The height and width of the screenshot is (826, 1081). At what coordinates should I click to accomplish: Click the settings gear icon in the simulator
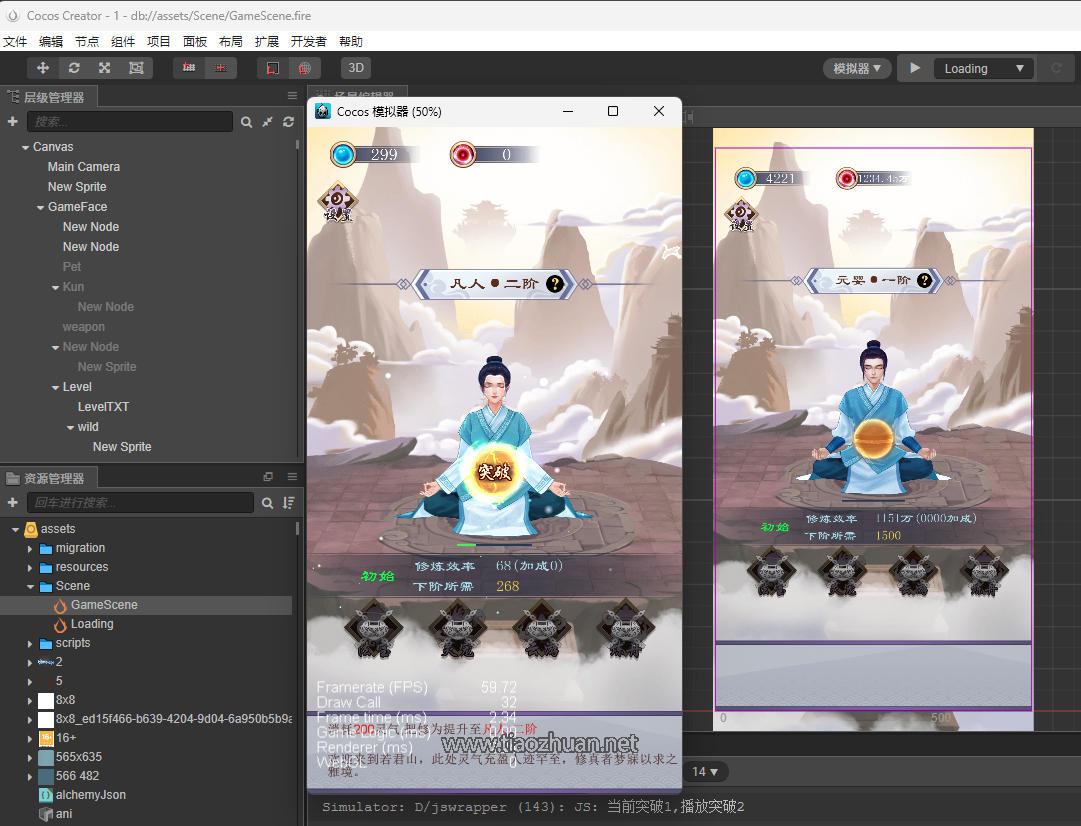(337, 201)
